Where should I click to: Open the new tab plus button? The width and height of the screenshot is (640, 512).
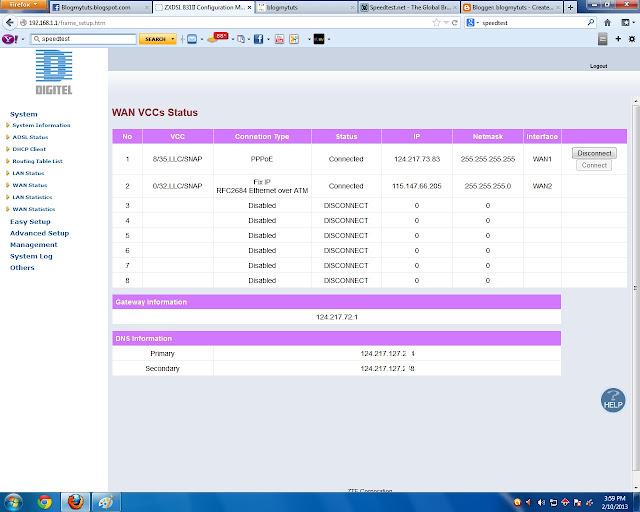tap(570, 7)
